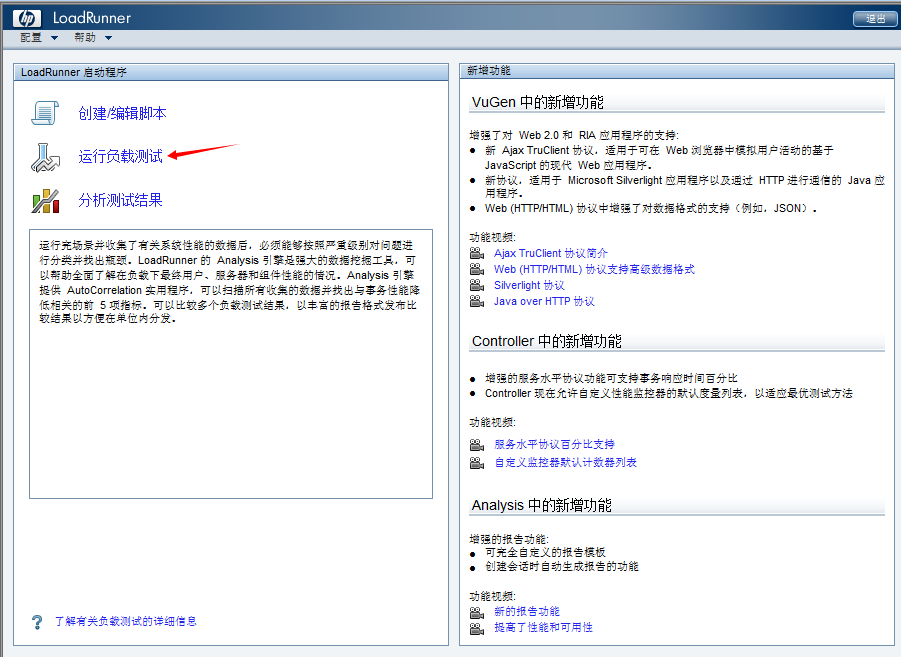Open 服务水平协议百分比支持 video link
This screenshot has height=657, width=901.
(555, 444)
